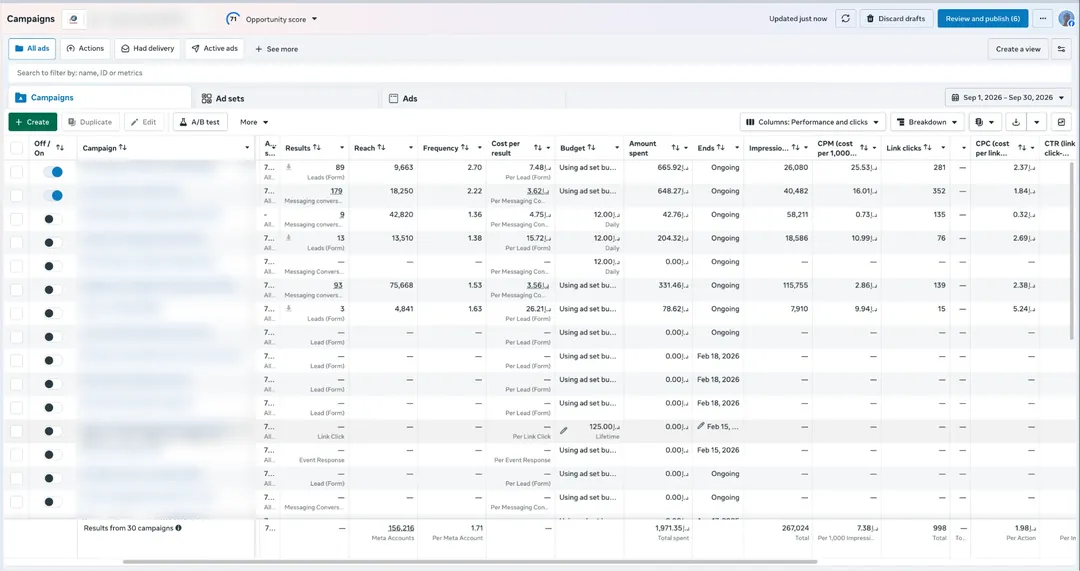Click the pencil icon beside the 125.00 budget
1080x571 pixels.
tap(563, 430)
